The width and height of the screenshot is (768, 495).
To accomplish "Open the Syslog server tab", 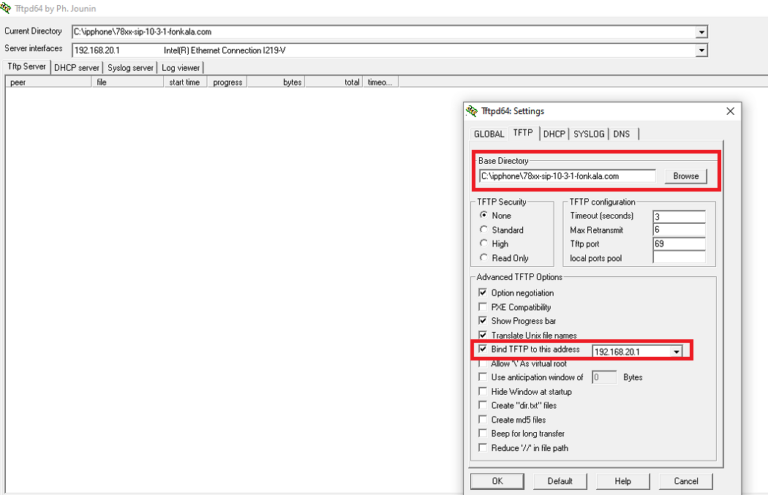I will point(131,68).
